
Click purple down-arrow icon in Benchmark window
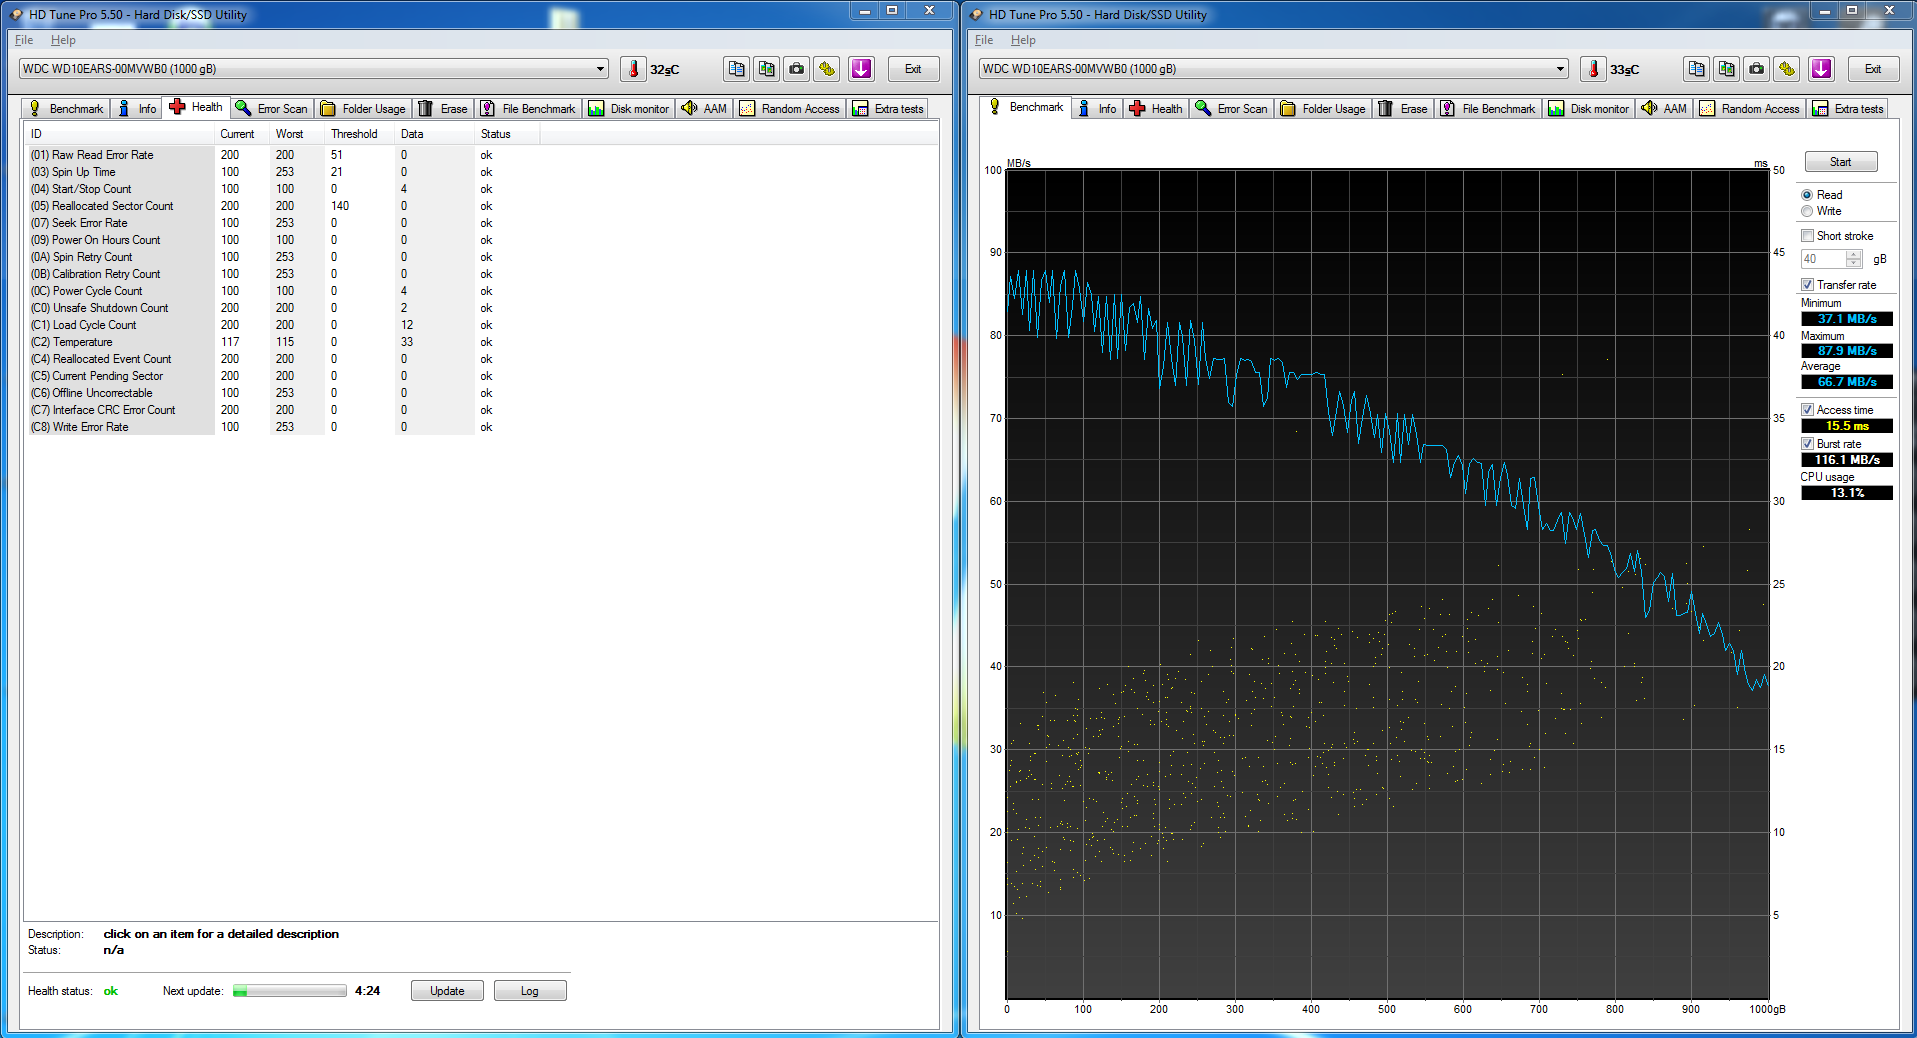click(1821, 69)
